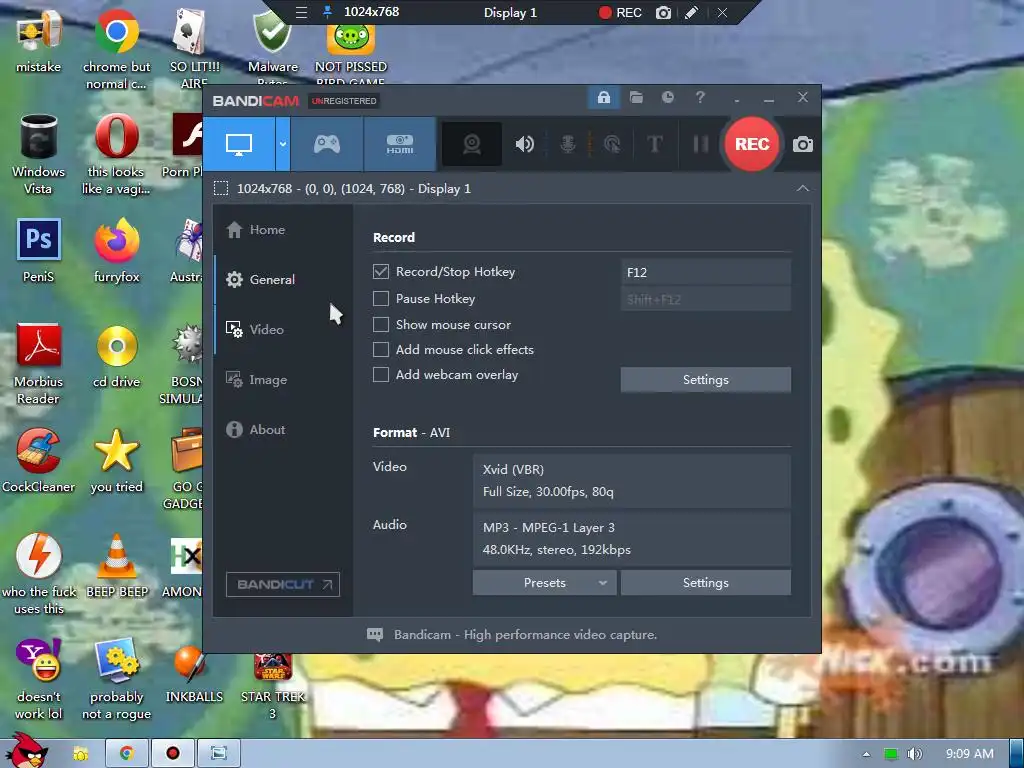Open the 'STAR TREK 3' desktop icon
Image resolution: width=1024 pixels, height=768 pixels.
tap(273, 684)
